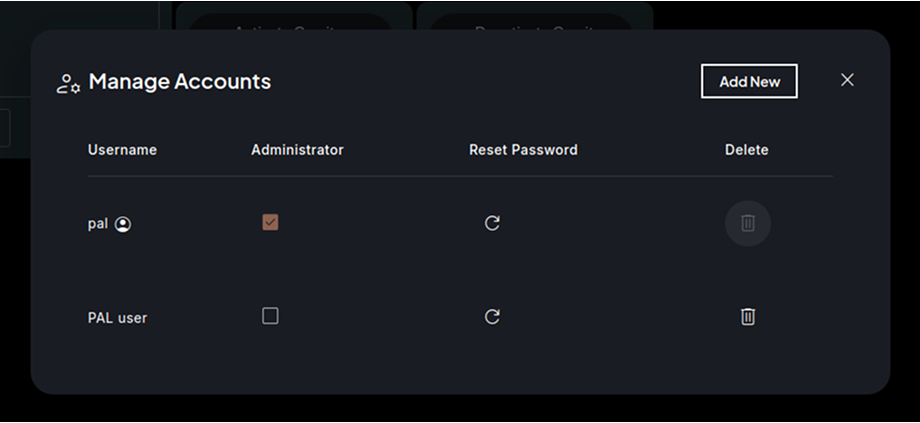Click the disabled trash icon for pal
Screen dimensions: 920x423
pyautogui.click(x=747, y=223)
